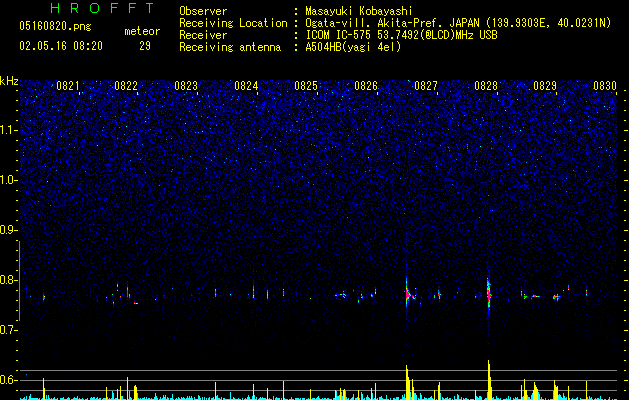Click the 0822 time marker
This screenshot has height=400, width=629.
[126, 86]
